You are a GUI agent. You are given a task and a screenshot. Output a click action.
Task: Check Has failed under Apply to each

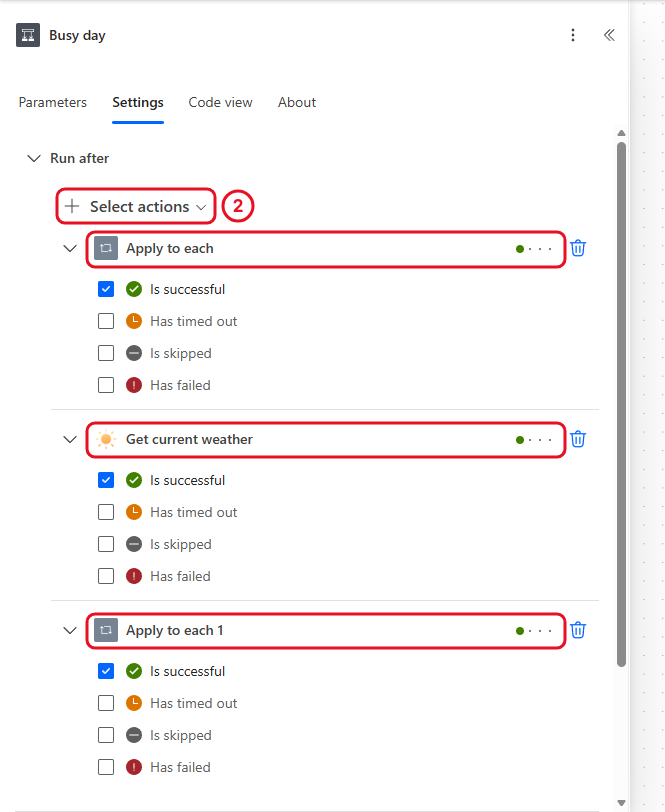click(x=106, y=385)
